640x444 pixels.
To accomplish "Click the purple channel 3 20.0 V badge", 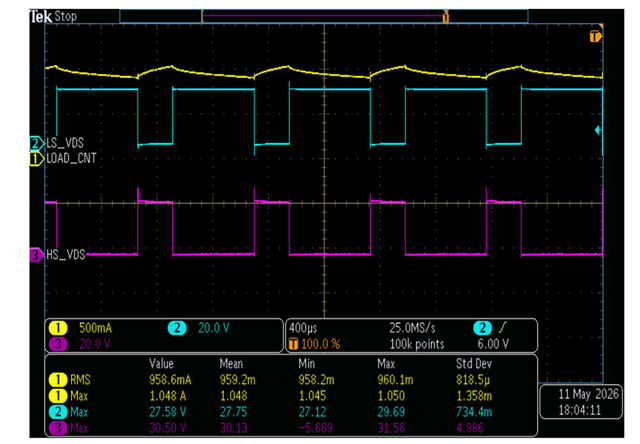I will click(x=58, y=344).
